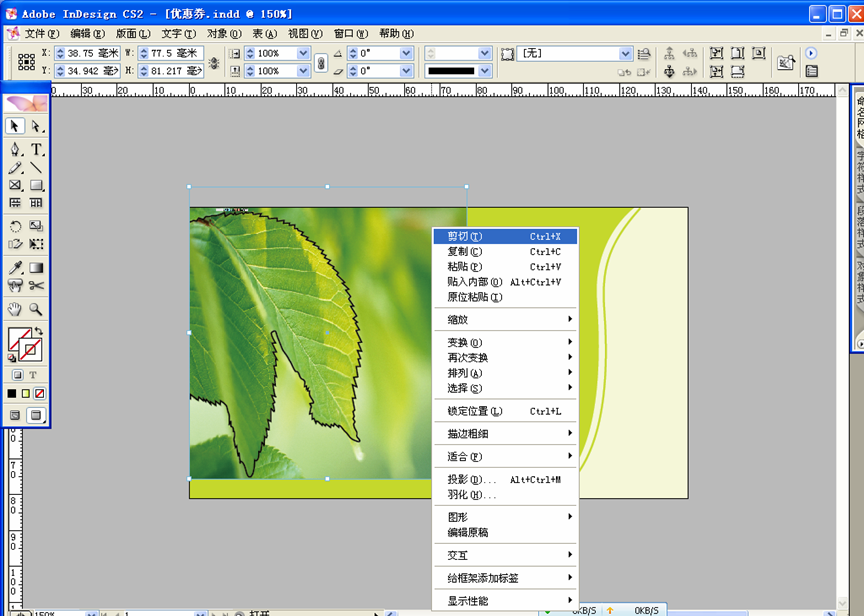Viewport: 864px width, 616px height.
Task: Choose the Hand tool
Action: click(16, 309)
